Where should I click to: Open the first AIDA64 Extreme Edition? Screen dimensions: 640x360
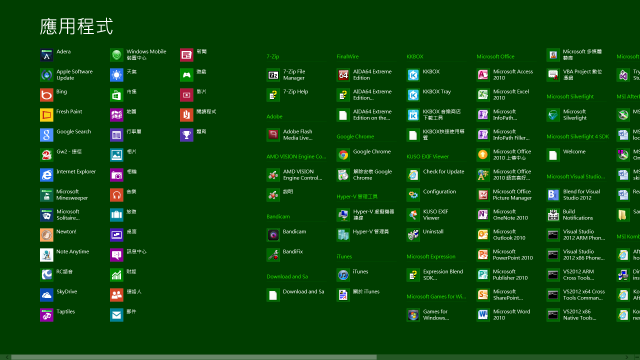click(x=343, y=75)
